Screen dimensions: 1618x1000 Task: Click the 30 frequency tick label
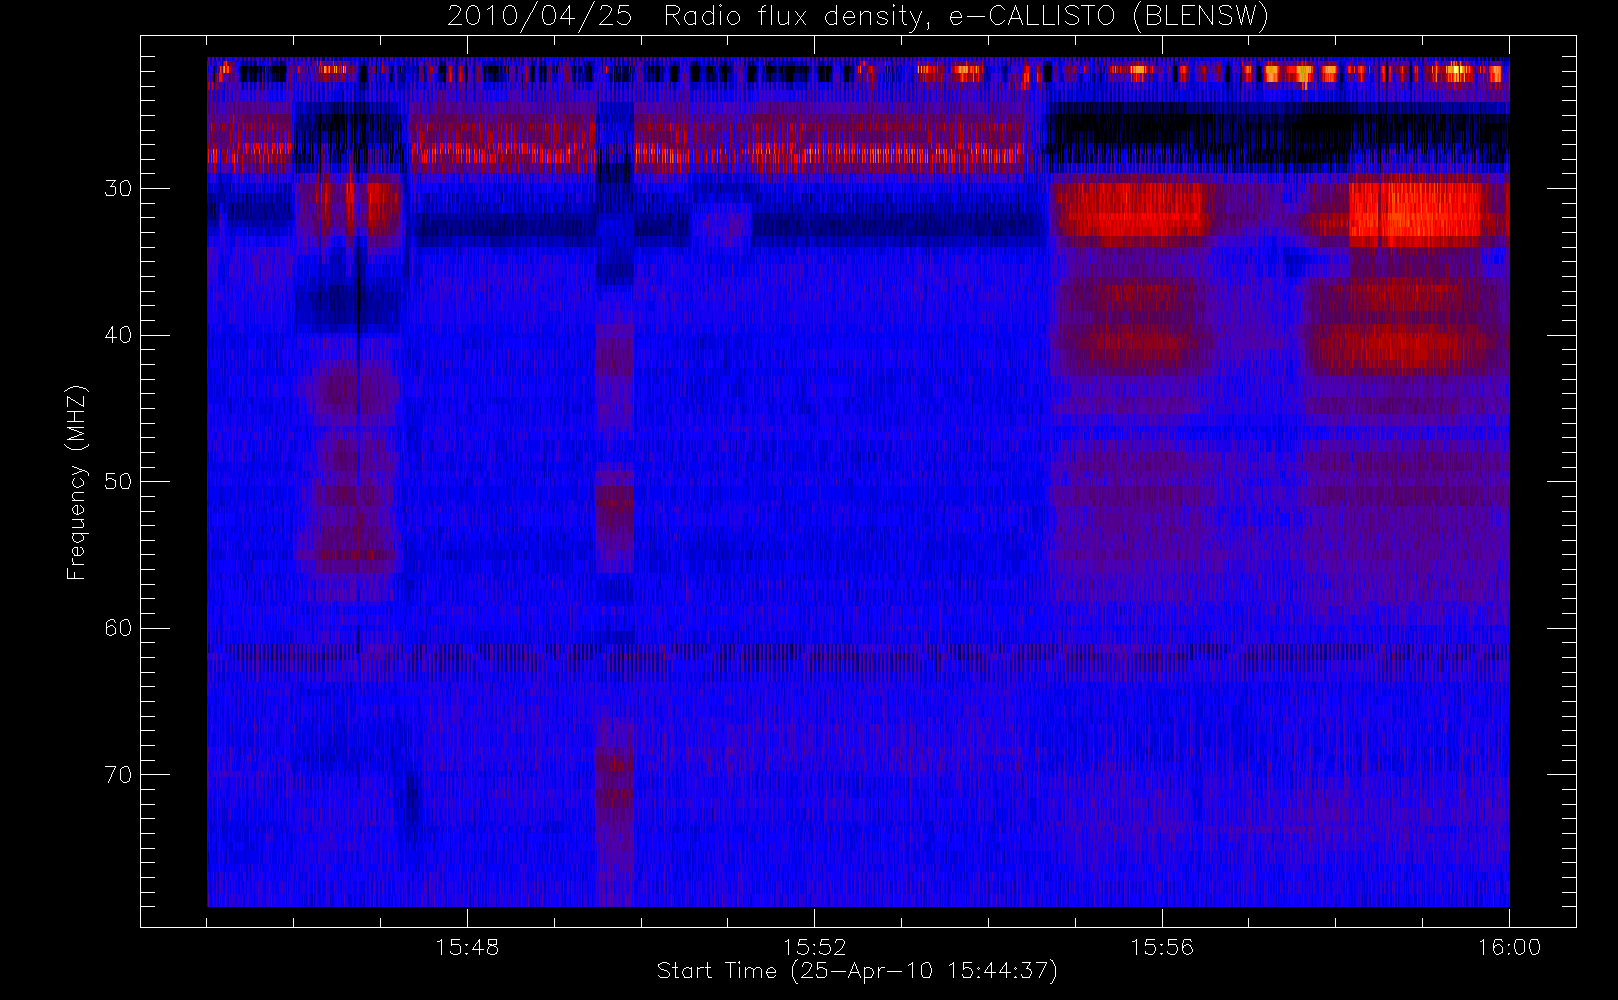coord(118,189)
